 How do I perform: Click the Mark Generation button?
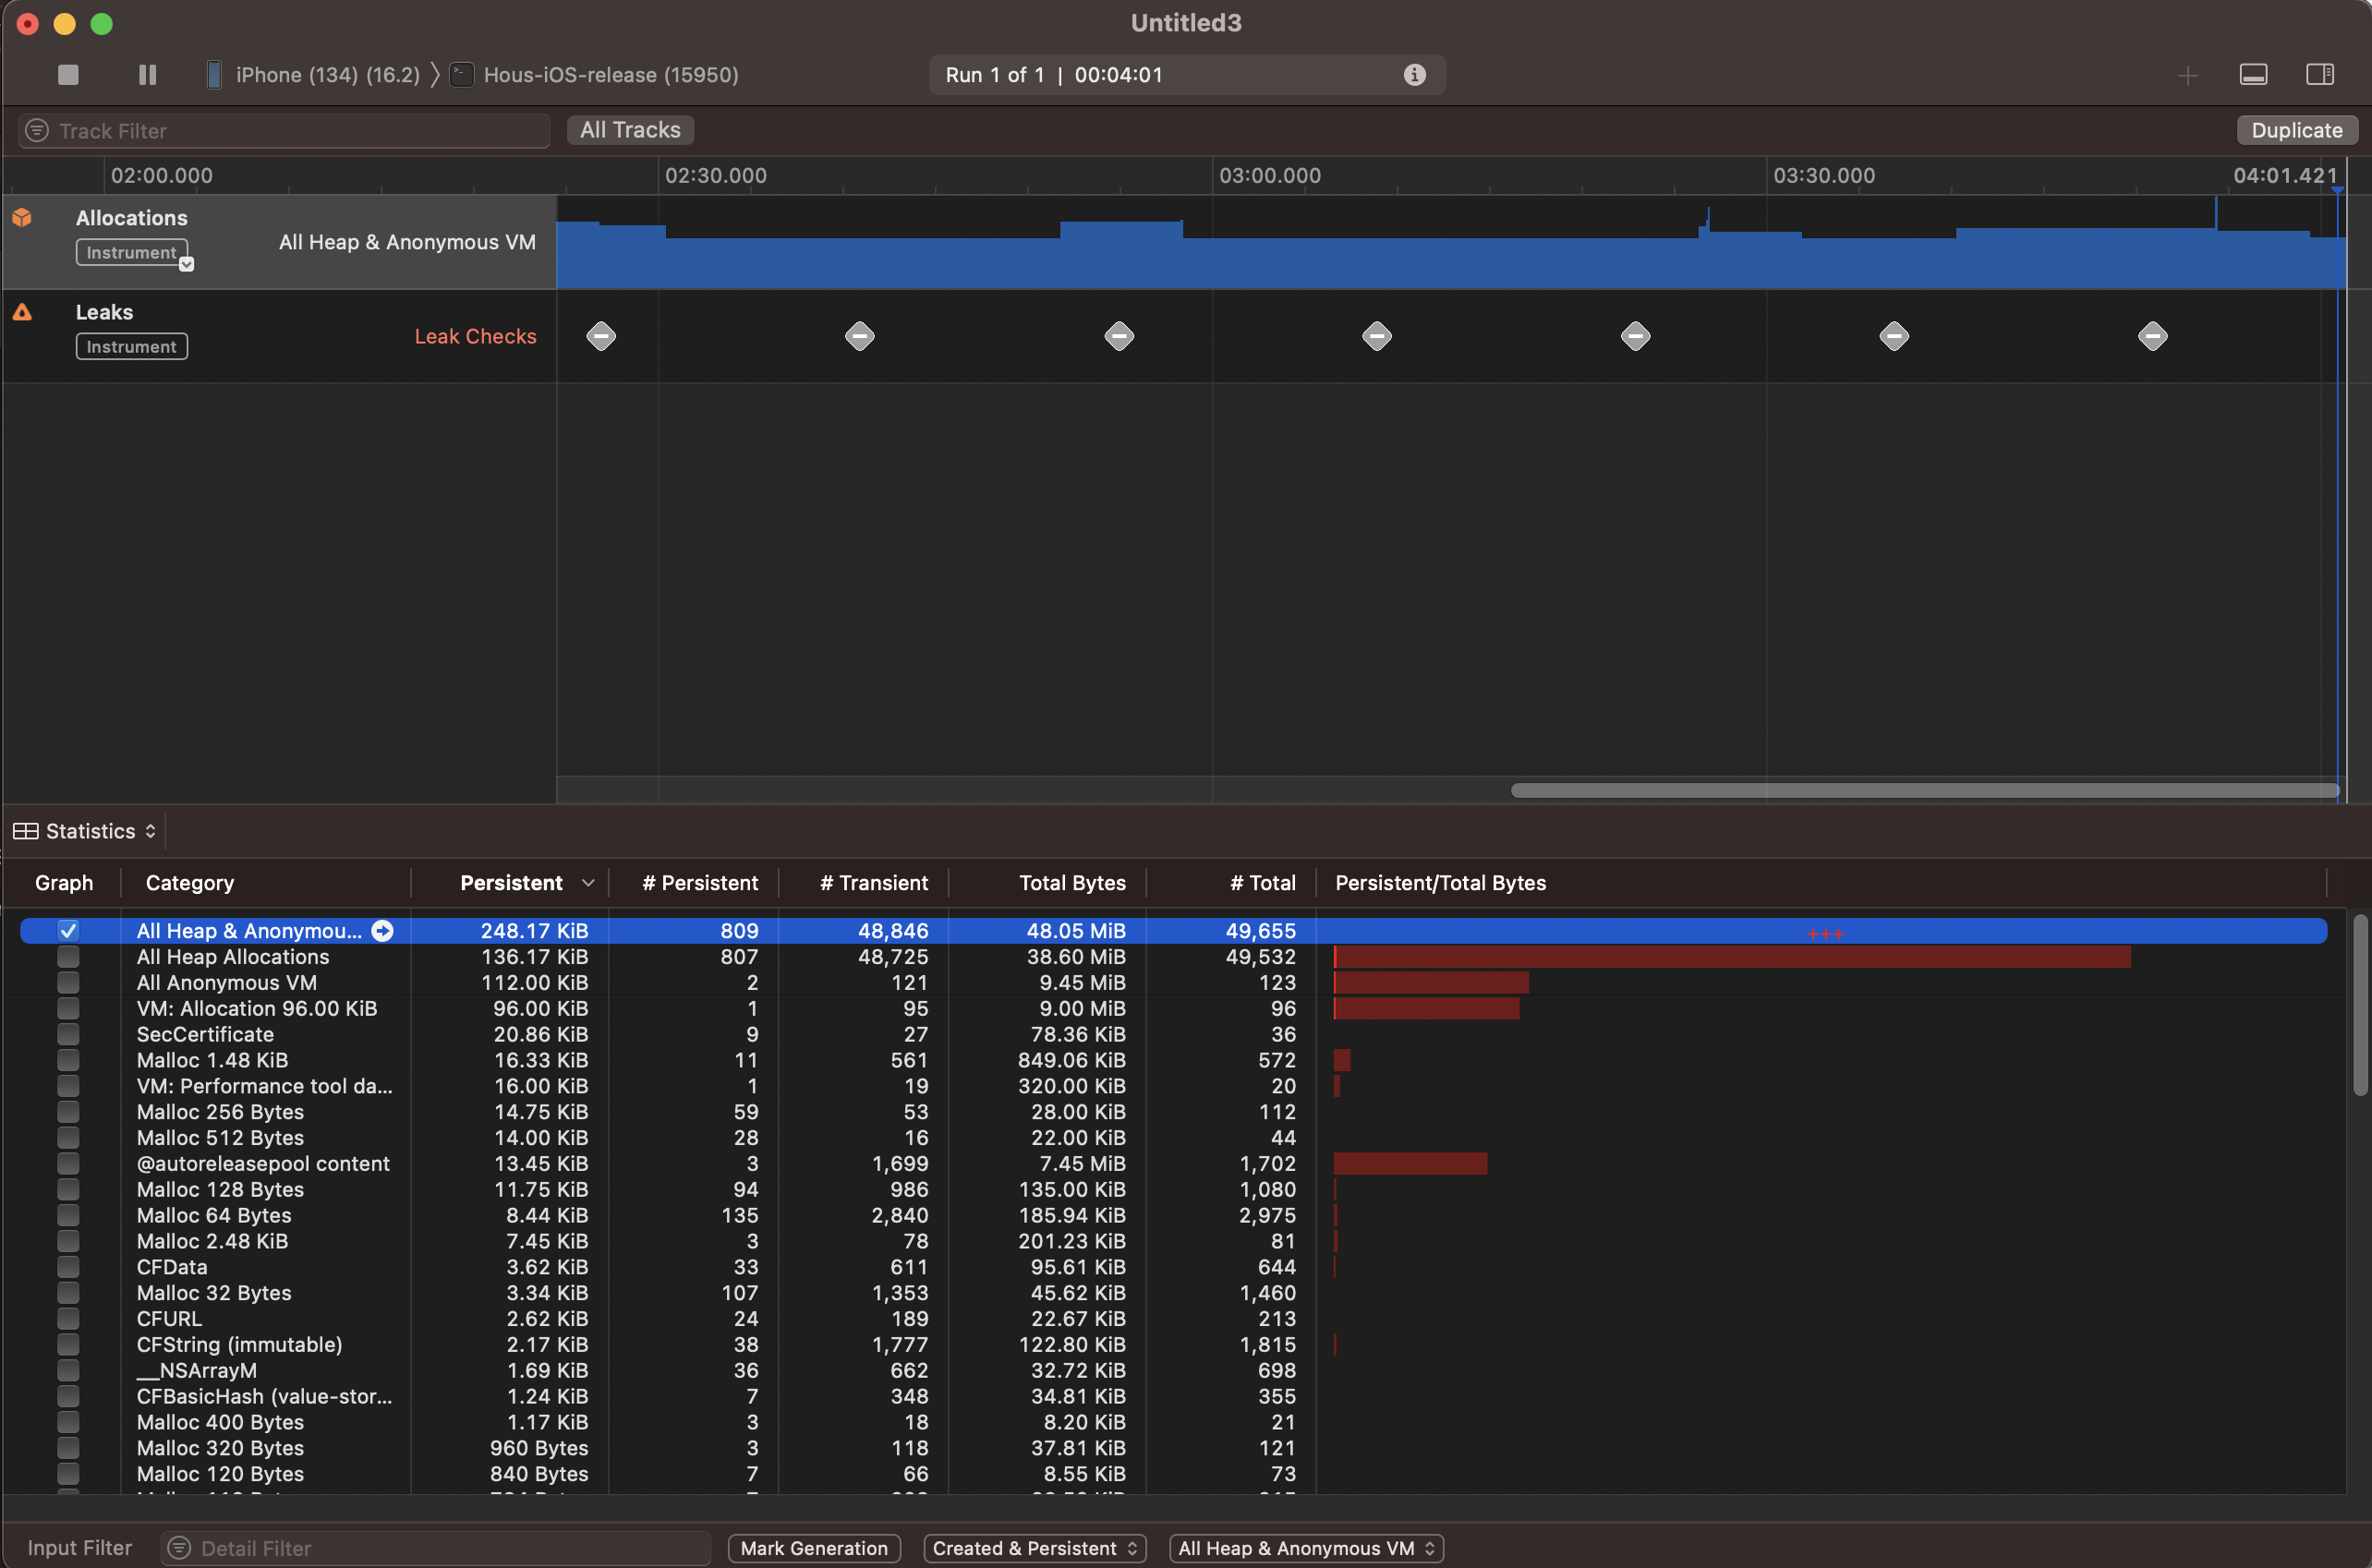(x=814, y=1548)
